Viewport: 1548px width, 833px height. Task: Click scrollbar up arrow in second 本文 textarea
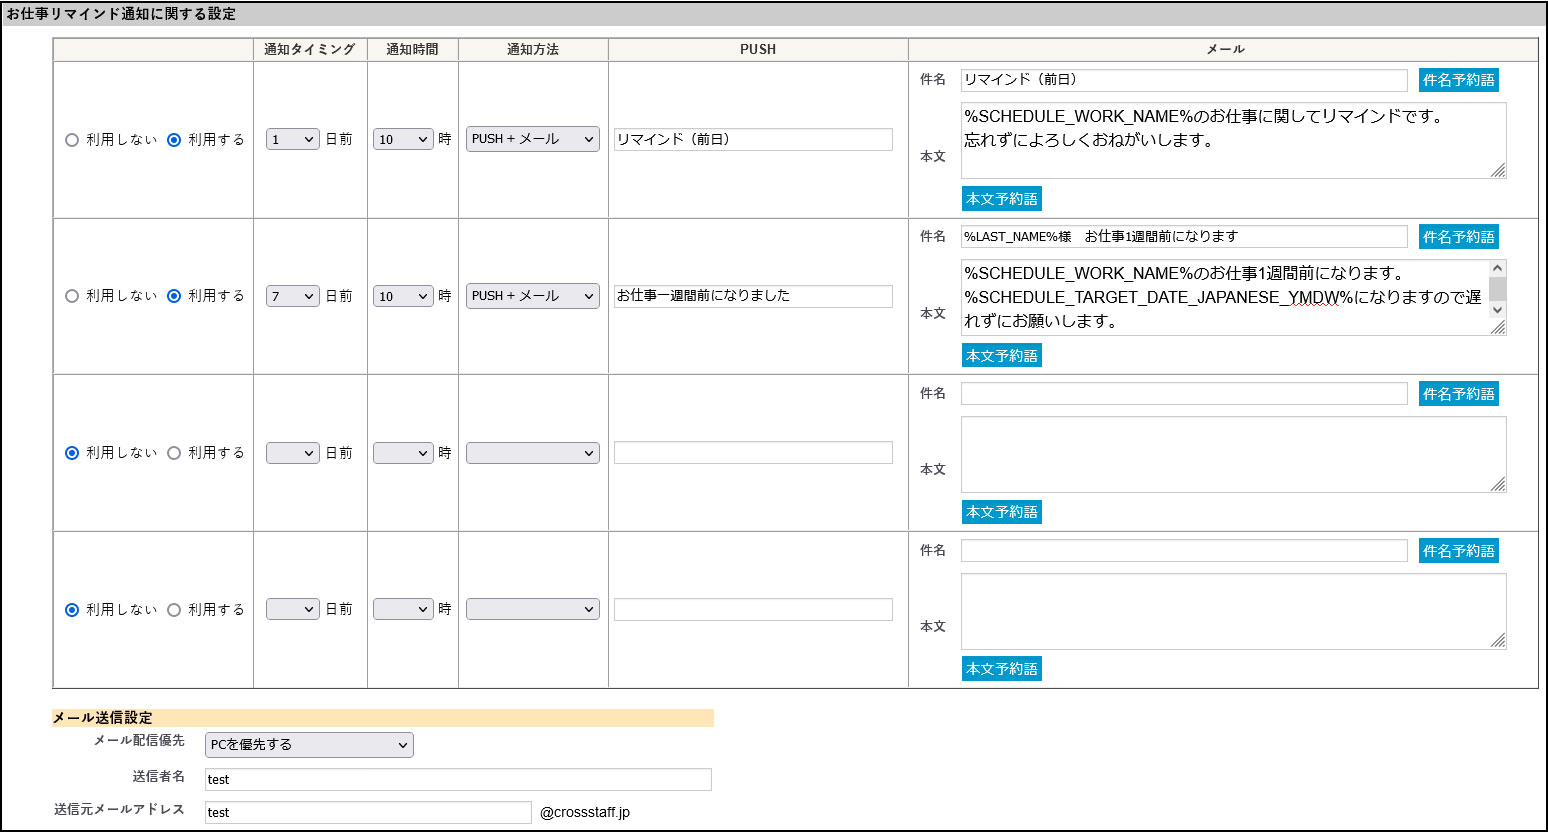(x=1497, y=269)
